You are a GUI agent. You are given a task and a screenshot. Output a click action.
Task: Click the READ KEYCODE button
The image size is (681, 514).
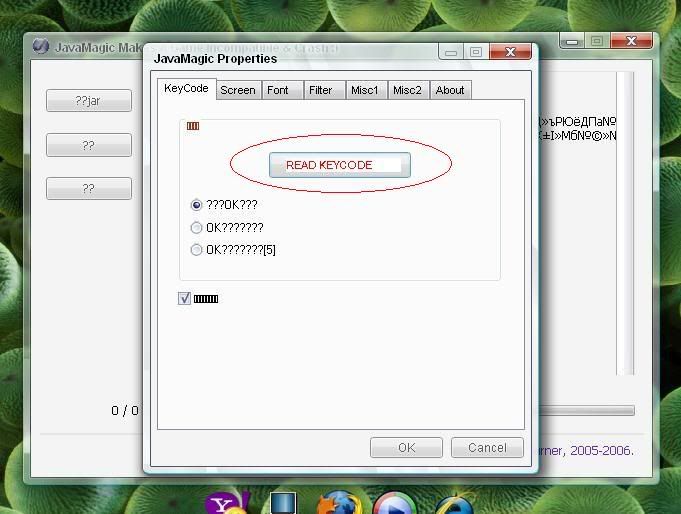[340, 165]
